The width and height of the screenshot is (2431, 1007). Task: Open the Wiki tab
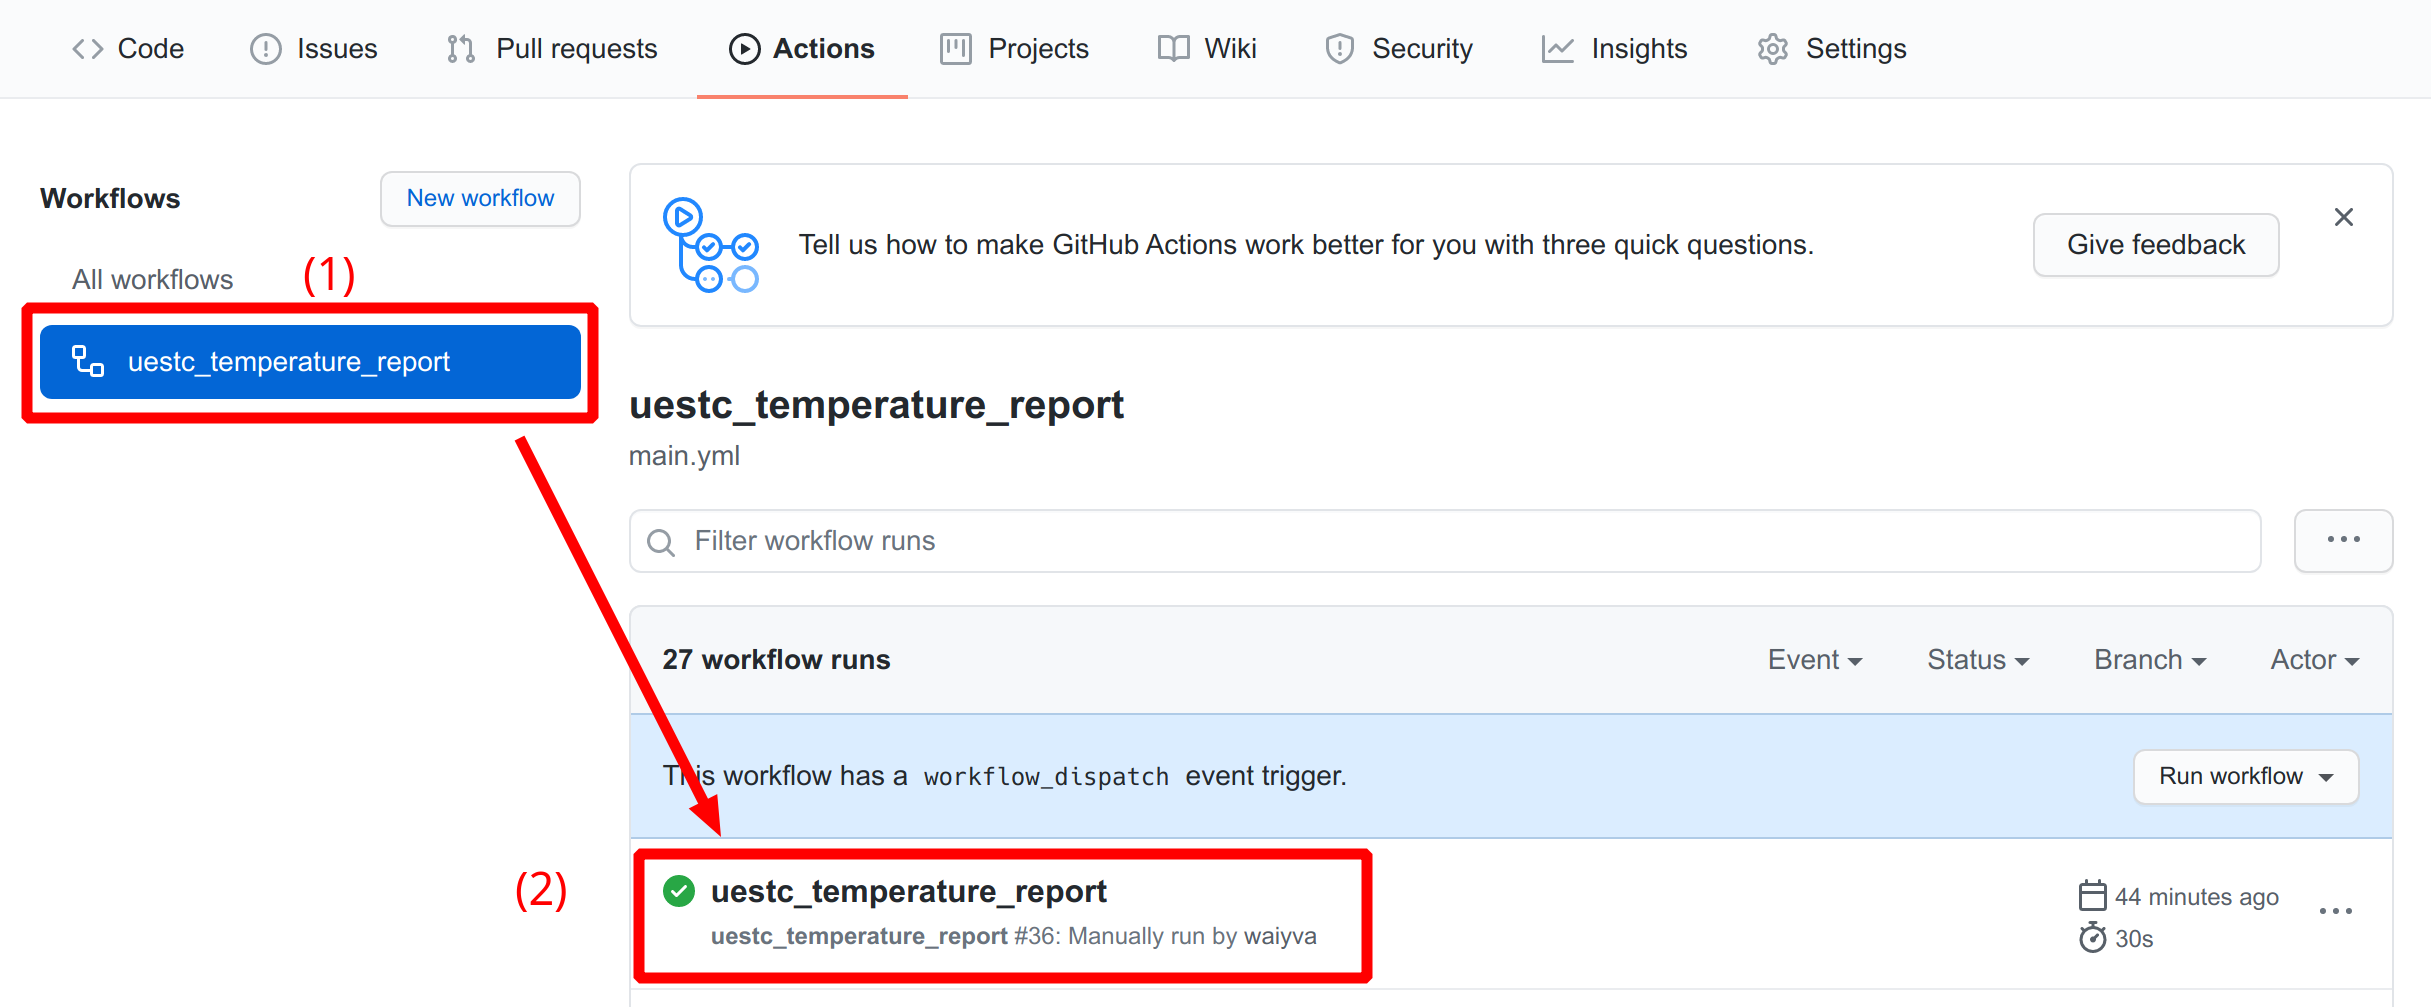[x=1207, y=48]
